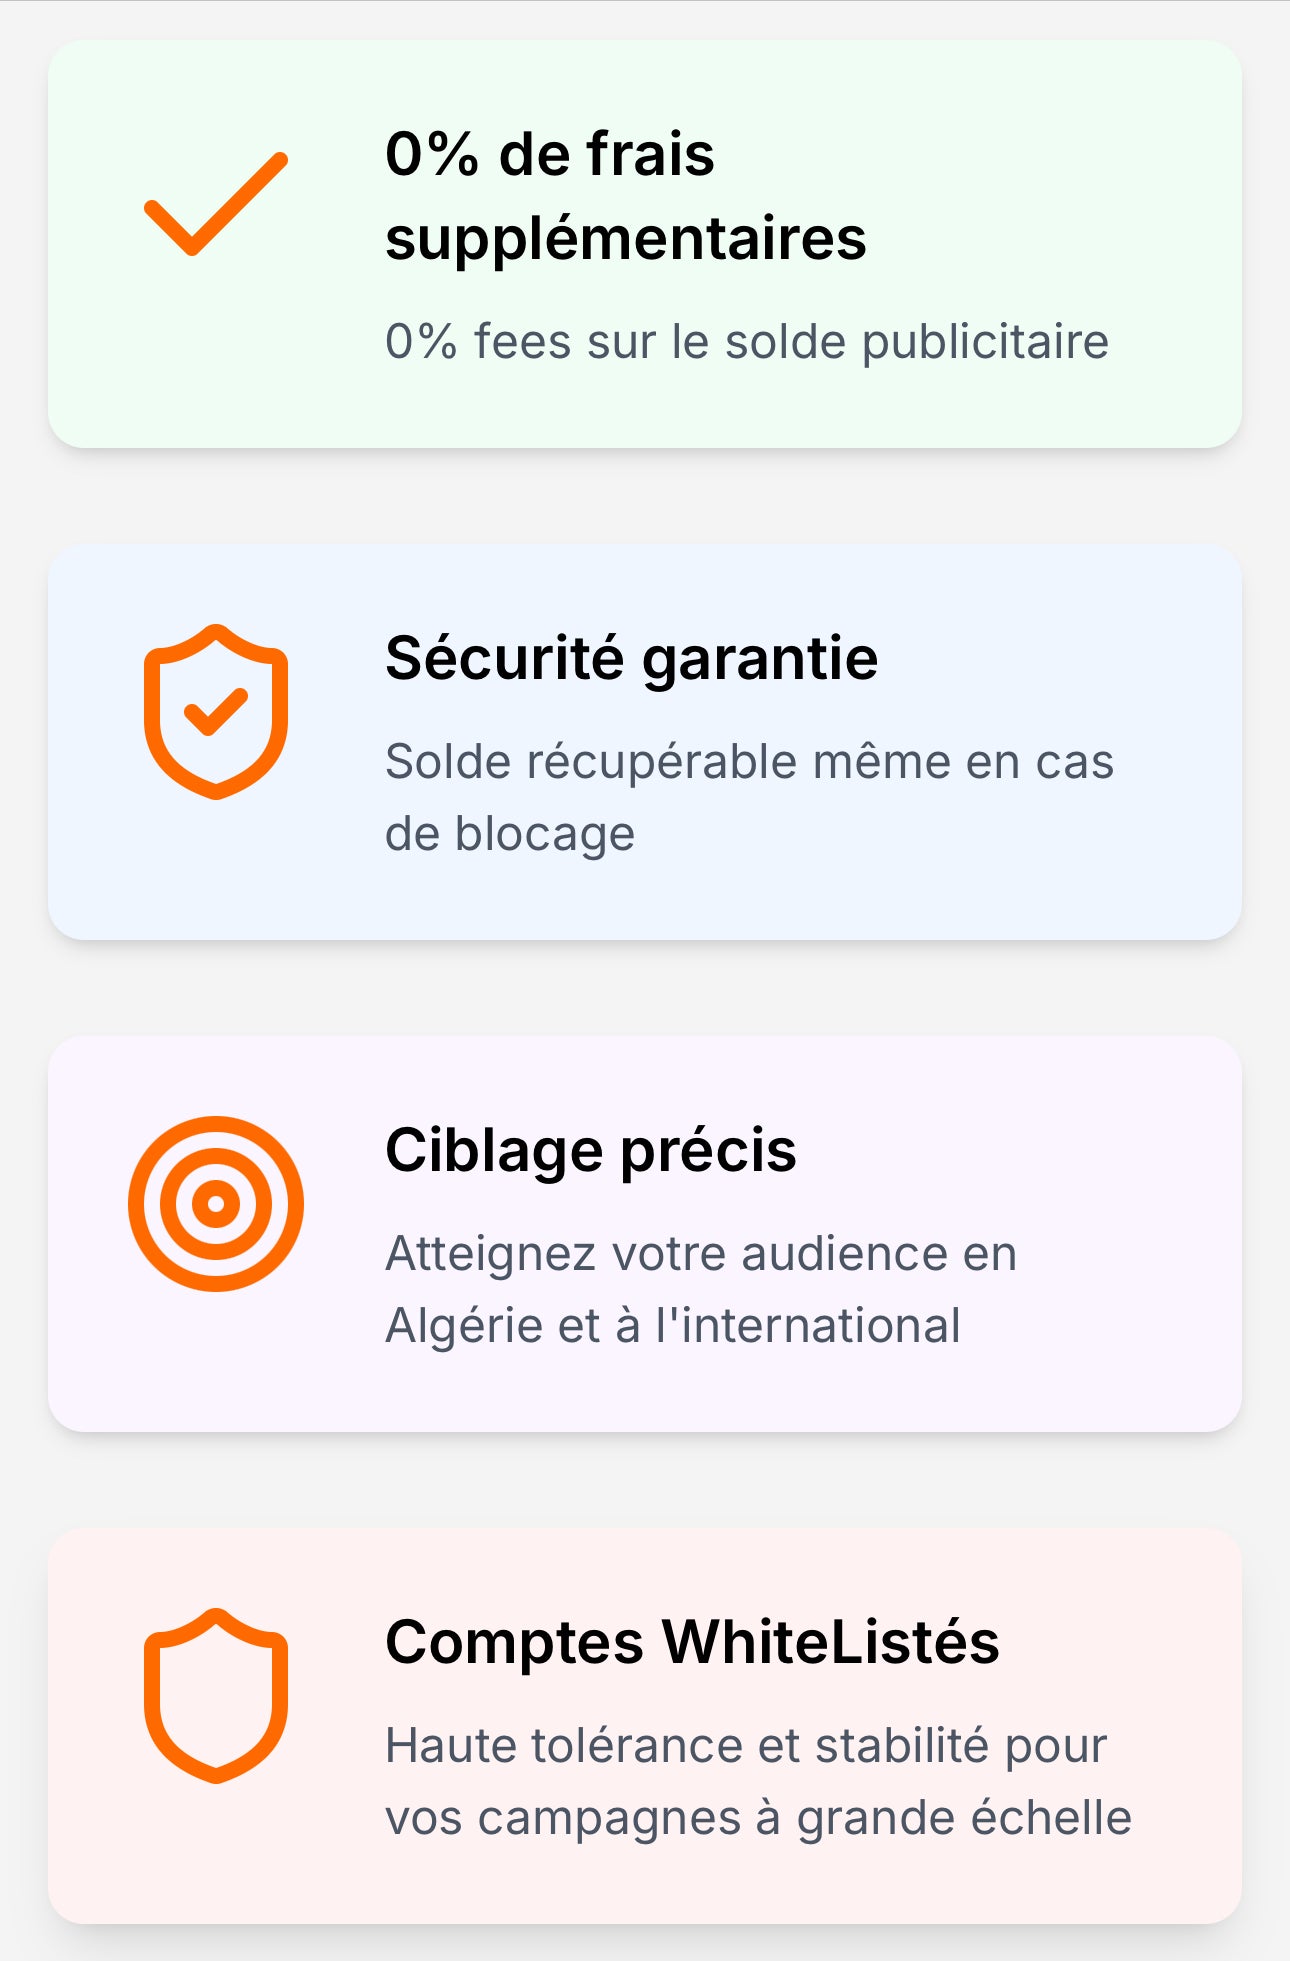This screenshot has height=1961, width=1290.
Task: Click the "Atteignez votre audience" description text
Action: coord(700,1254)
